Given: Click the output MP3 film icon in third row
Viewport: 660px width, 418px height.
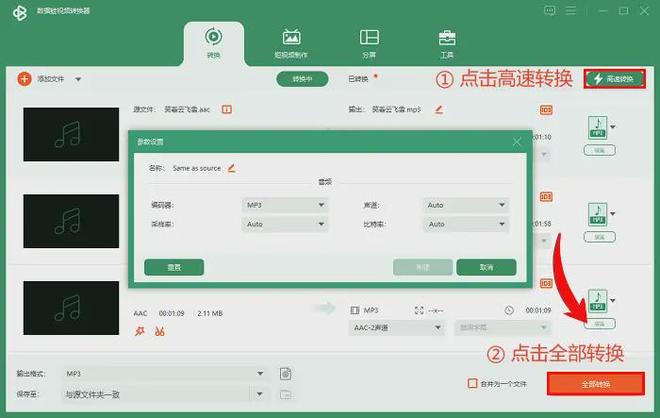Looking at the screenshot, I should (355, 310).
